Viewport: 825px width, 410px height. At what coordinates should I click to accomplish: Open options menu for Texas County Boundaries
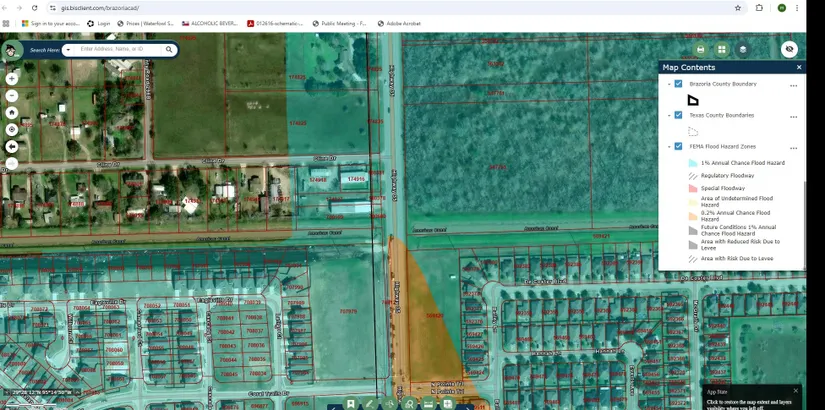tap(794, 116)
